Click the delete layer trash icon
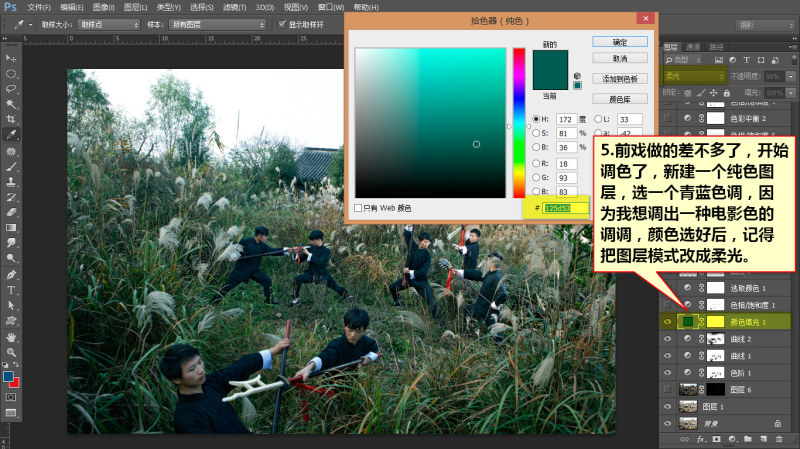Viewport: 800px width, 449px height. 779,439
